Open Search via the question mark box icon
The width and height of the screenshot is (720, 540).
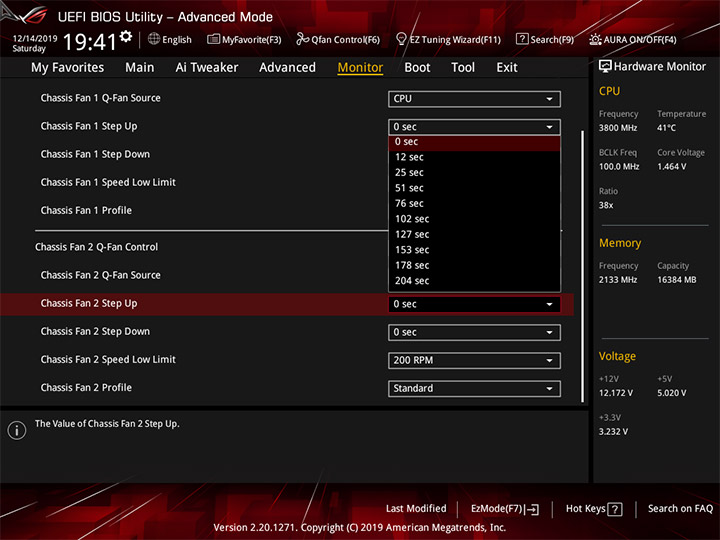[x=522, y=39]
